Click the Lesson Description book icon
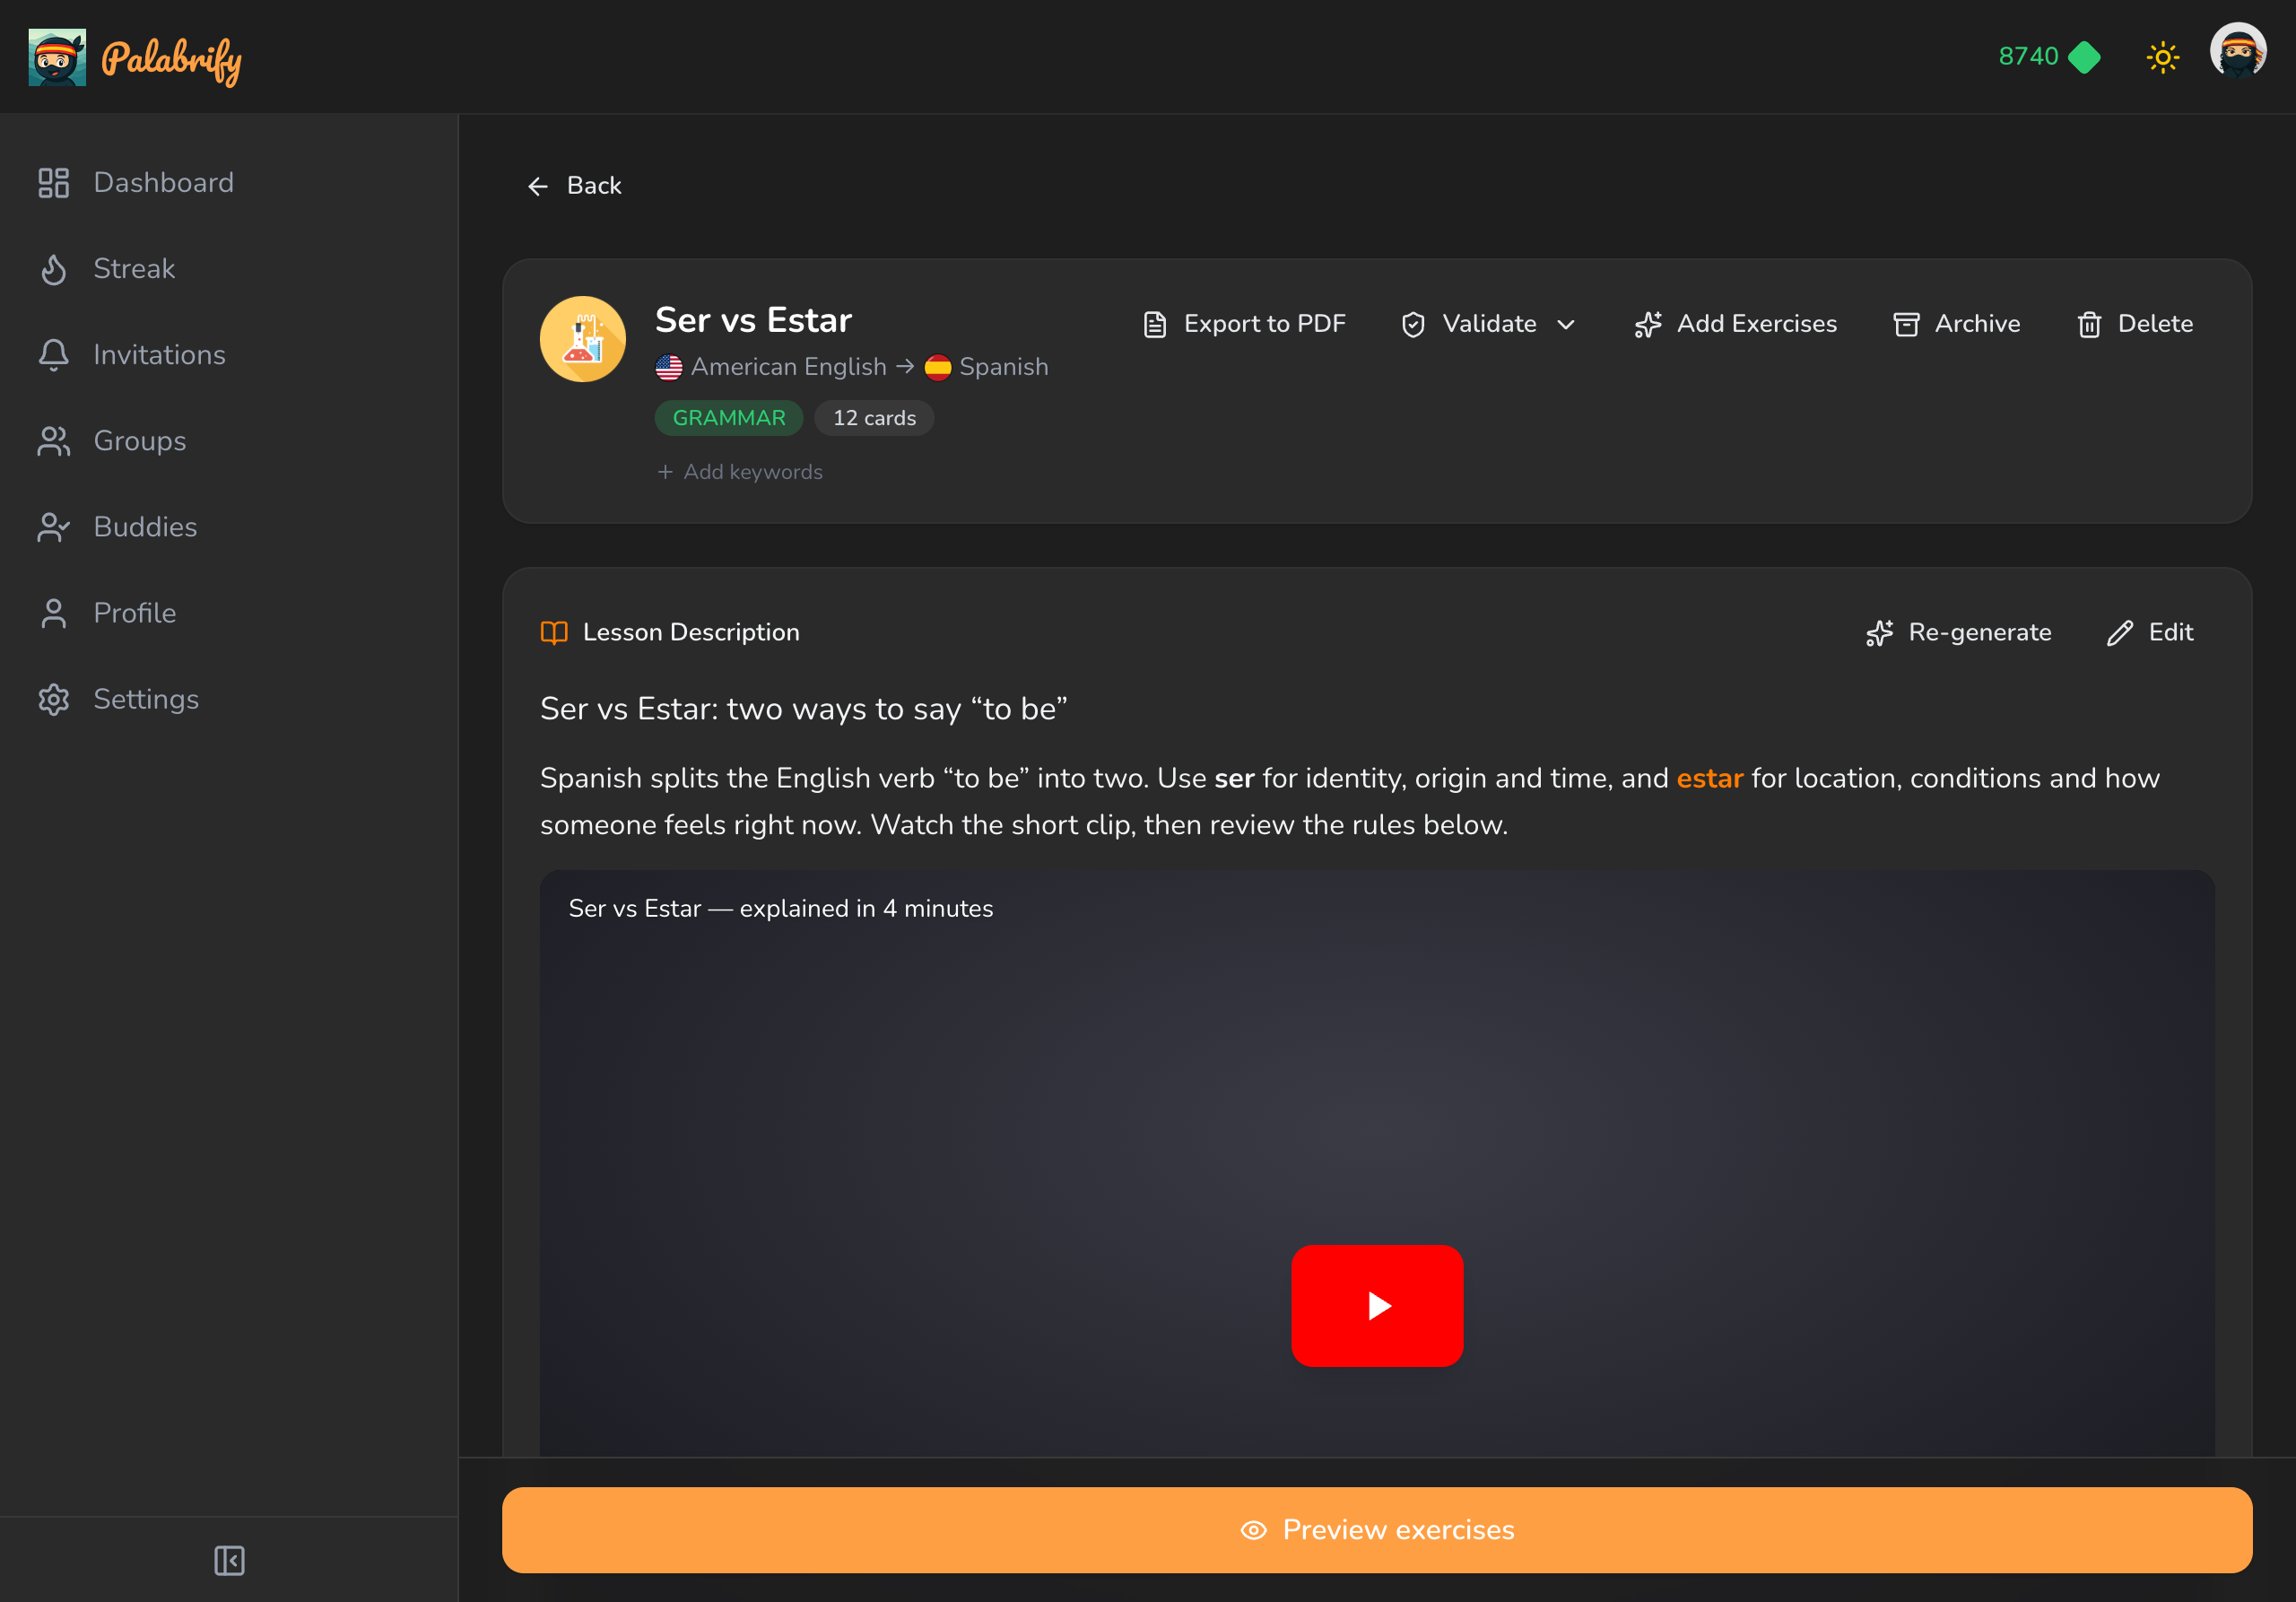Image resolution: width=2296 pixels, height=1602 pixels. 554,632
